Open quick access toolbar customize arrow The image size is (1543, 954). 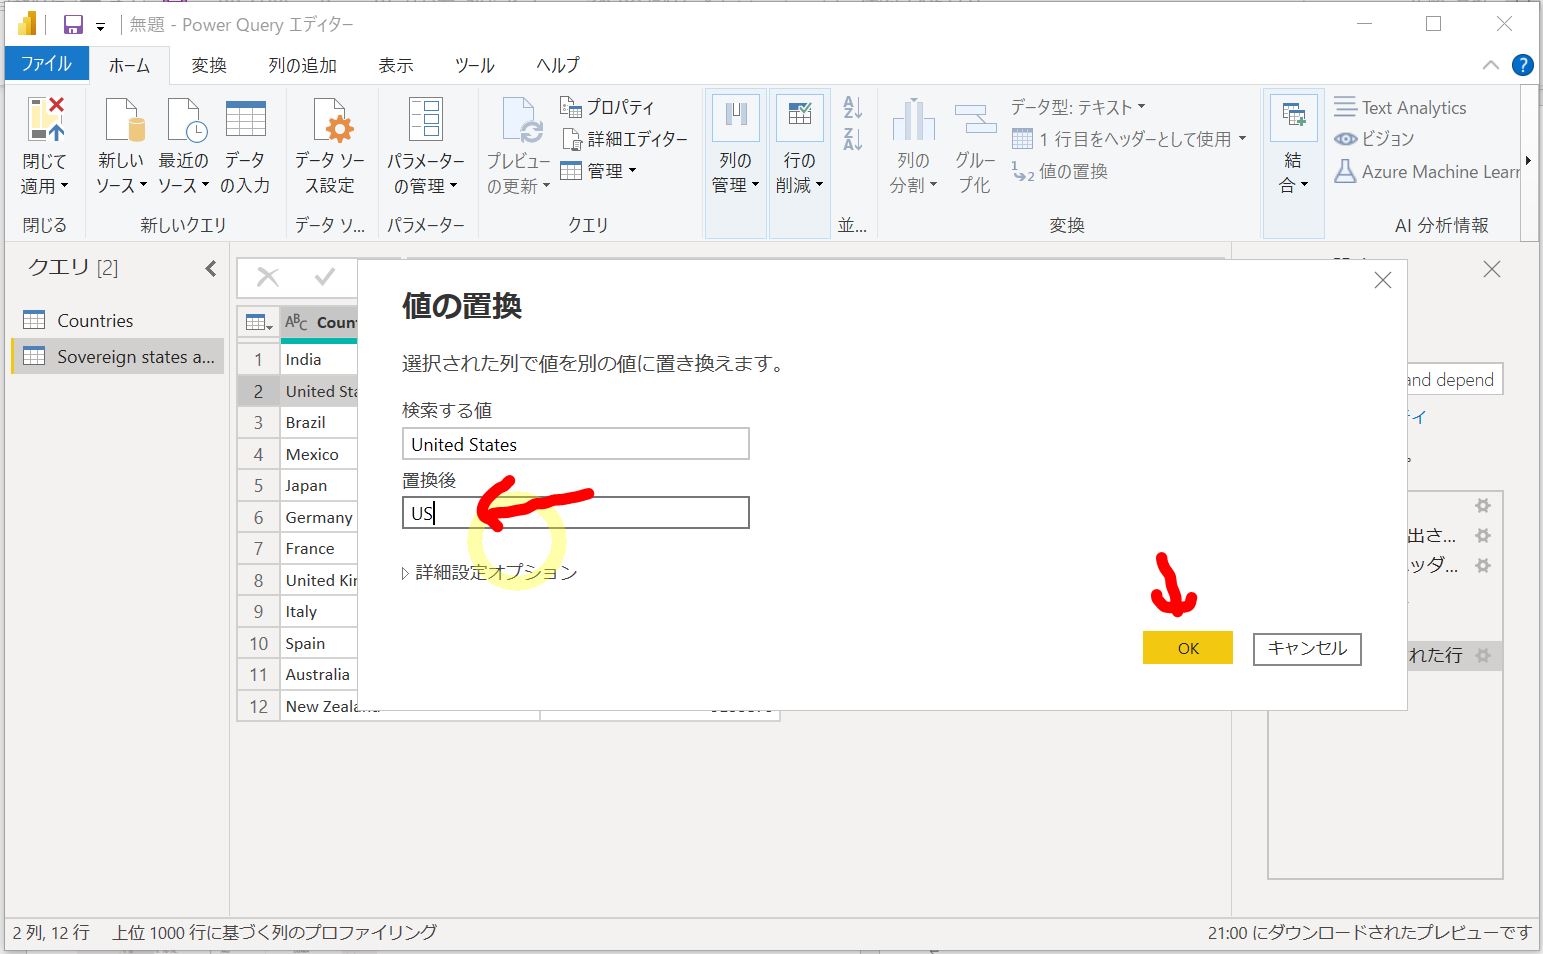tap(100, 27)
